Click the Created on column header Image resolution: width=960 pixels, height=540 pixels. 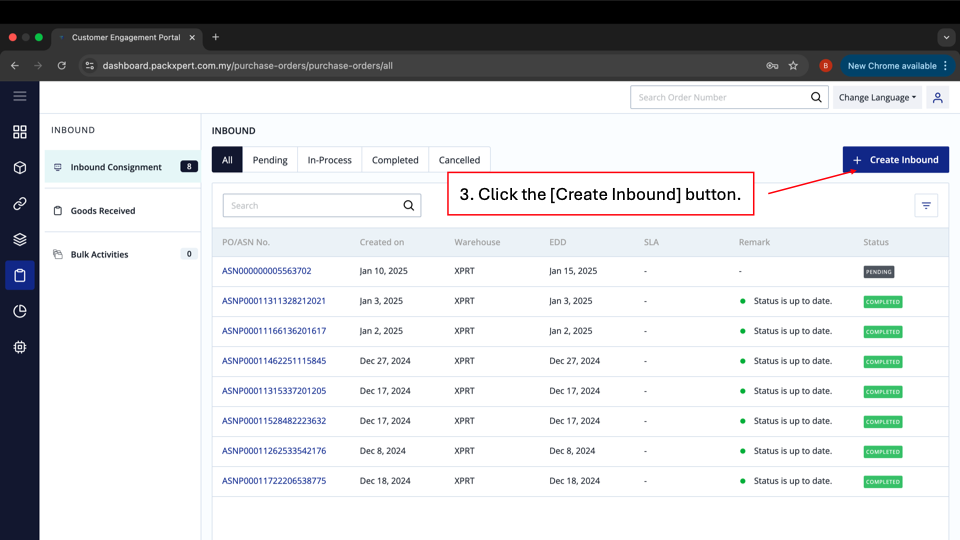coord(381,242)
